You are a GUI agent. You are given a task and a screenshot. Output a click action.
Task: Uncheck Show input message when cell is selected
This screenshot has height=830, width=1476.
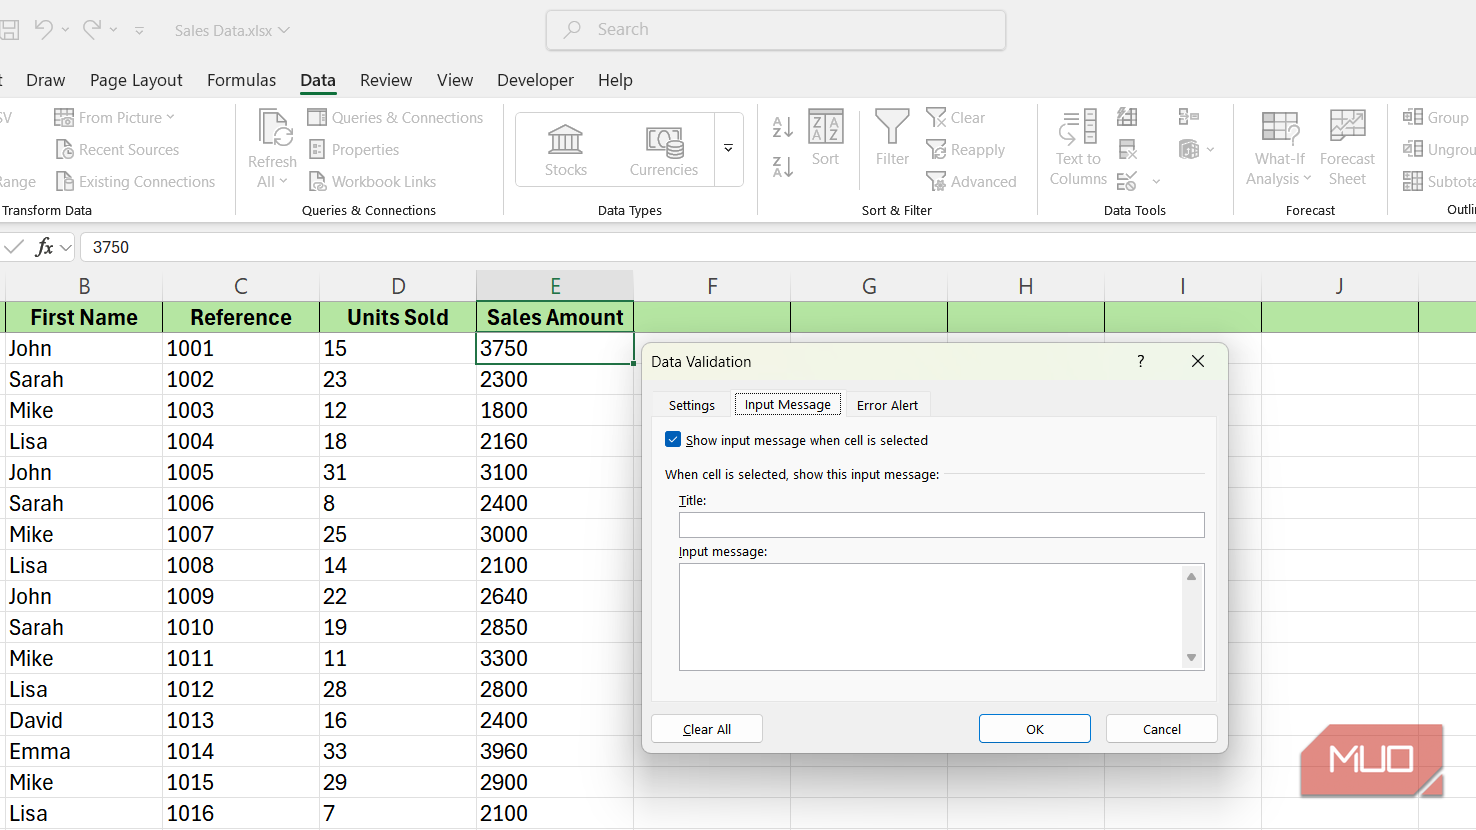pos(673,440)
